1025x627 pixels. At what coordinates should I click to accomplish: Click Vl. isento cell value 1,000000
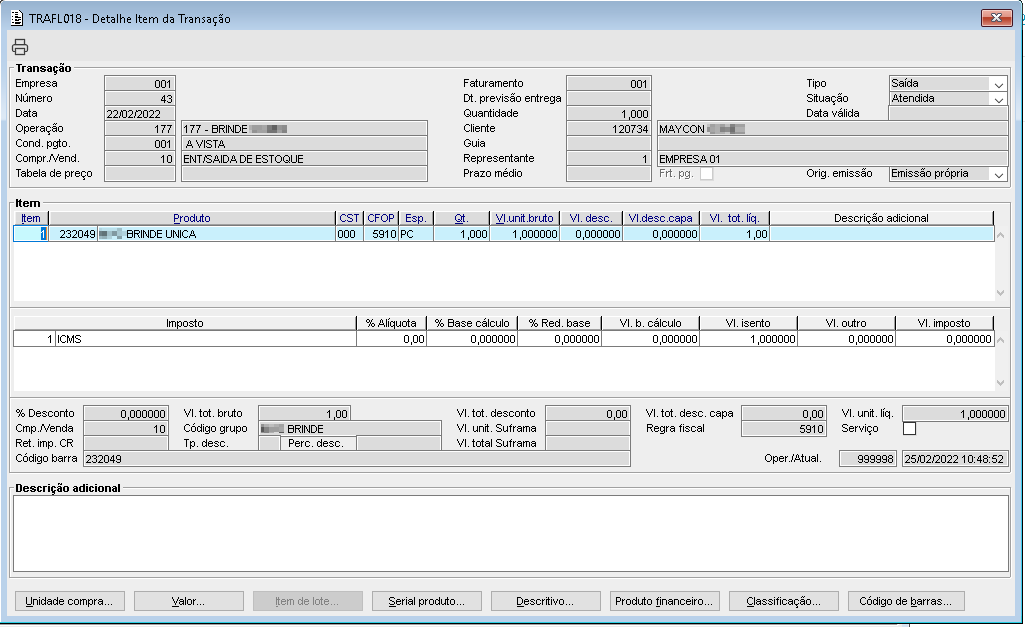[748, 339]
